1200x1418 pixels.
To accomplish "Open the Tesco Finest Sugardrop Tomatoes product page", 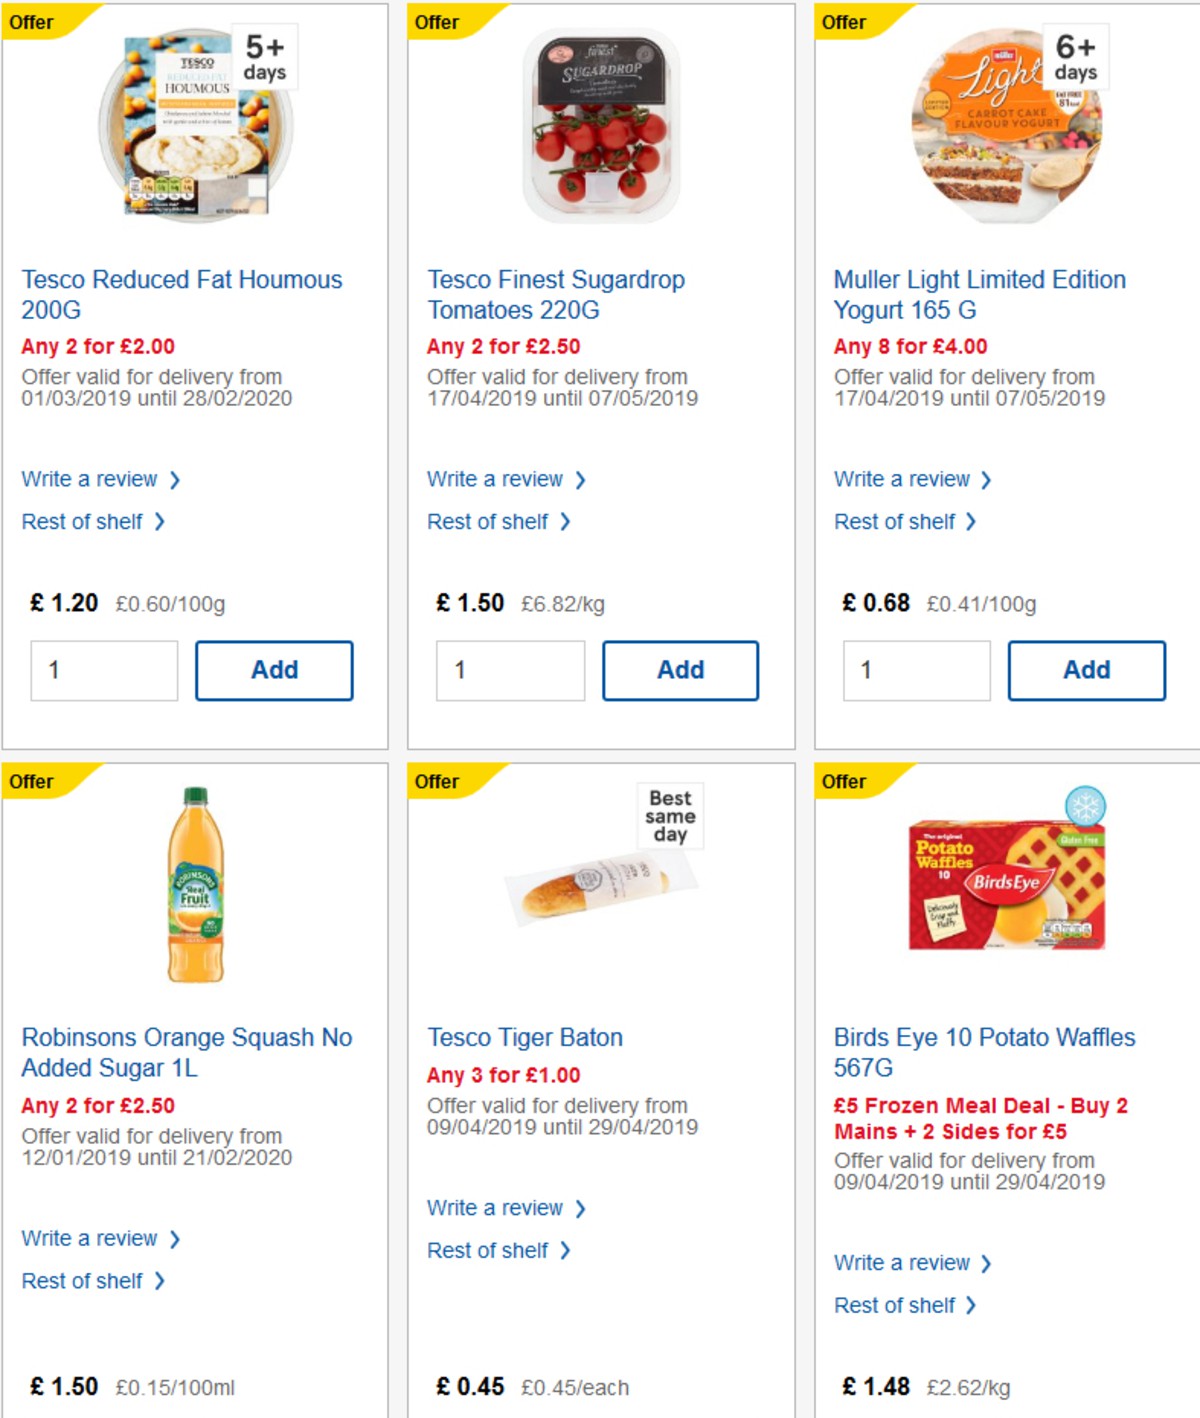I will click(x=556, y=295).
